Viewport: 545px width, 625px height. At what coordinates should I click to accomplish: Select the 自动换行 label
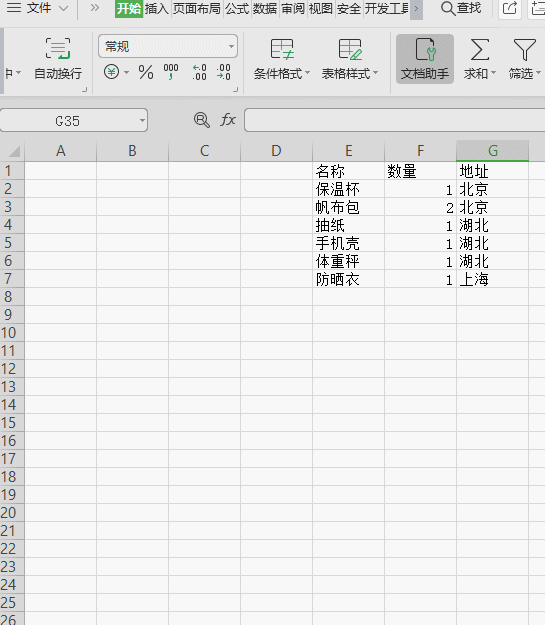[x=58, y=73]
